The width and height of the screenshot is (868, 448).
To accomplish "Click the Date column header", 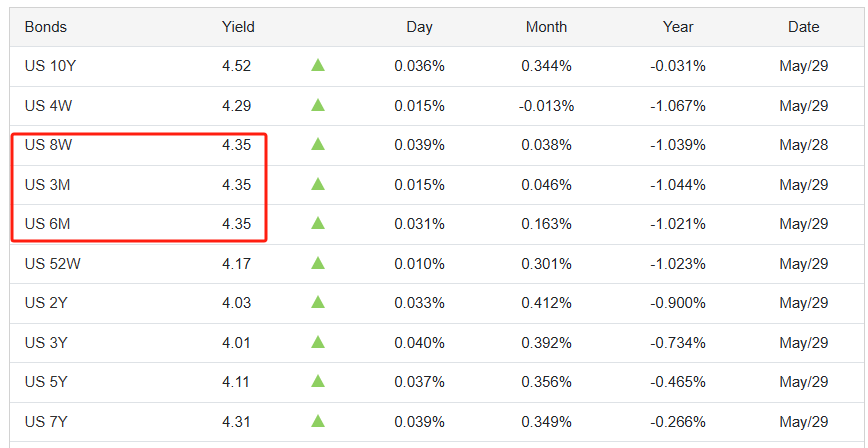I will coord(803,27).
